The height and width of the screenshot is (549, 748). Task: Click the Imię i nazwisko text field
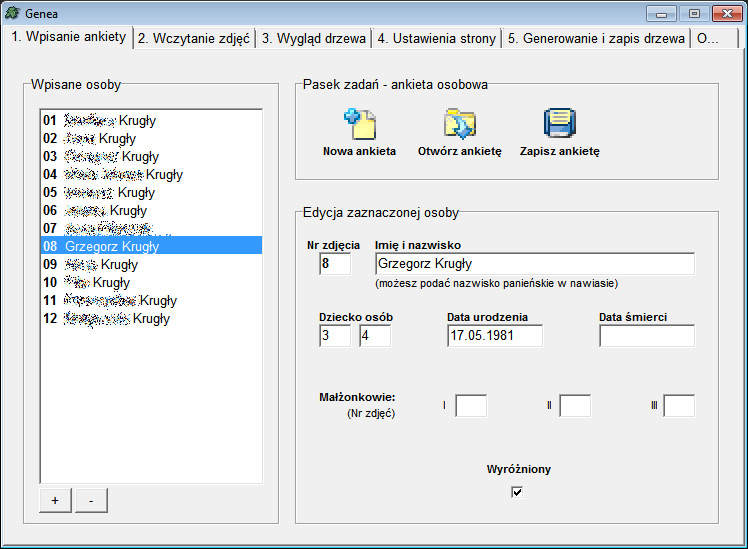(x=534, y=264)
